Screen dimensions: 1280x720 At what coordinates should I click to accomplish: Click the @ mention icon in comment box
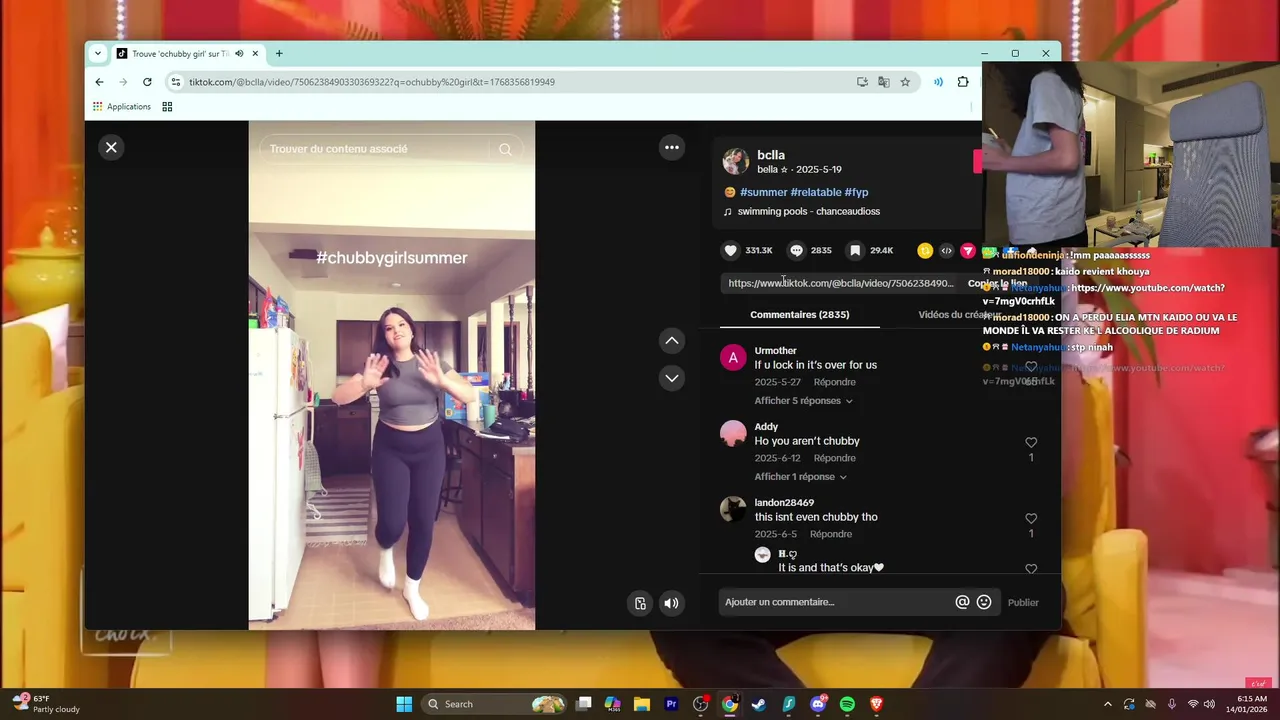pyautogui.click(x=962, y=602)
